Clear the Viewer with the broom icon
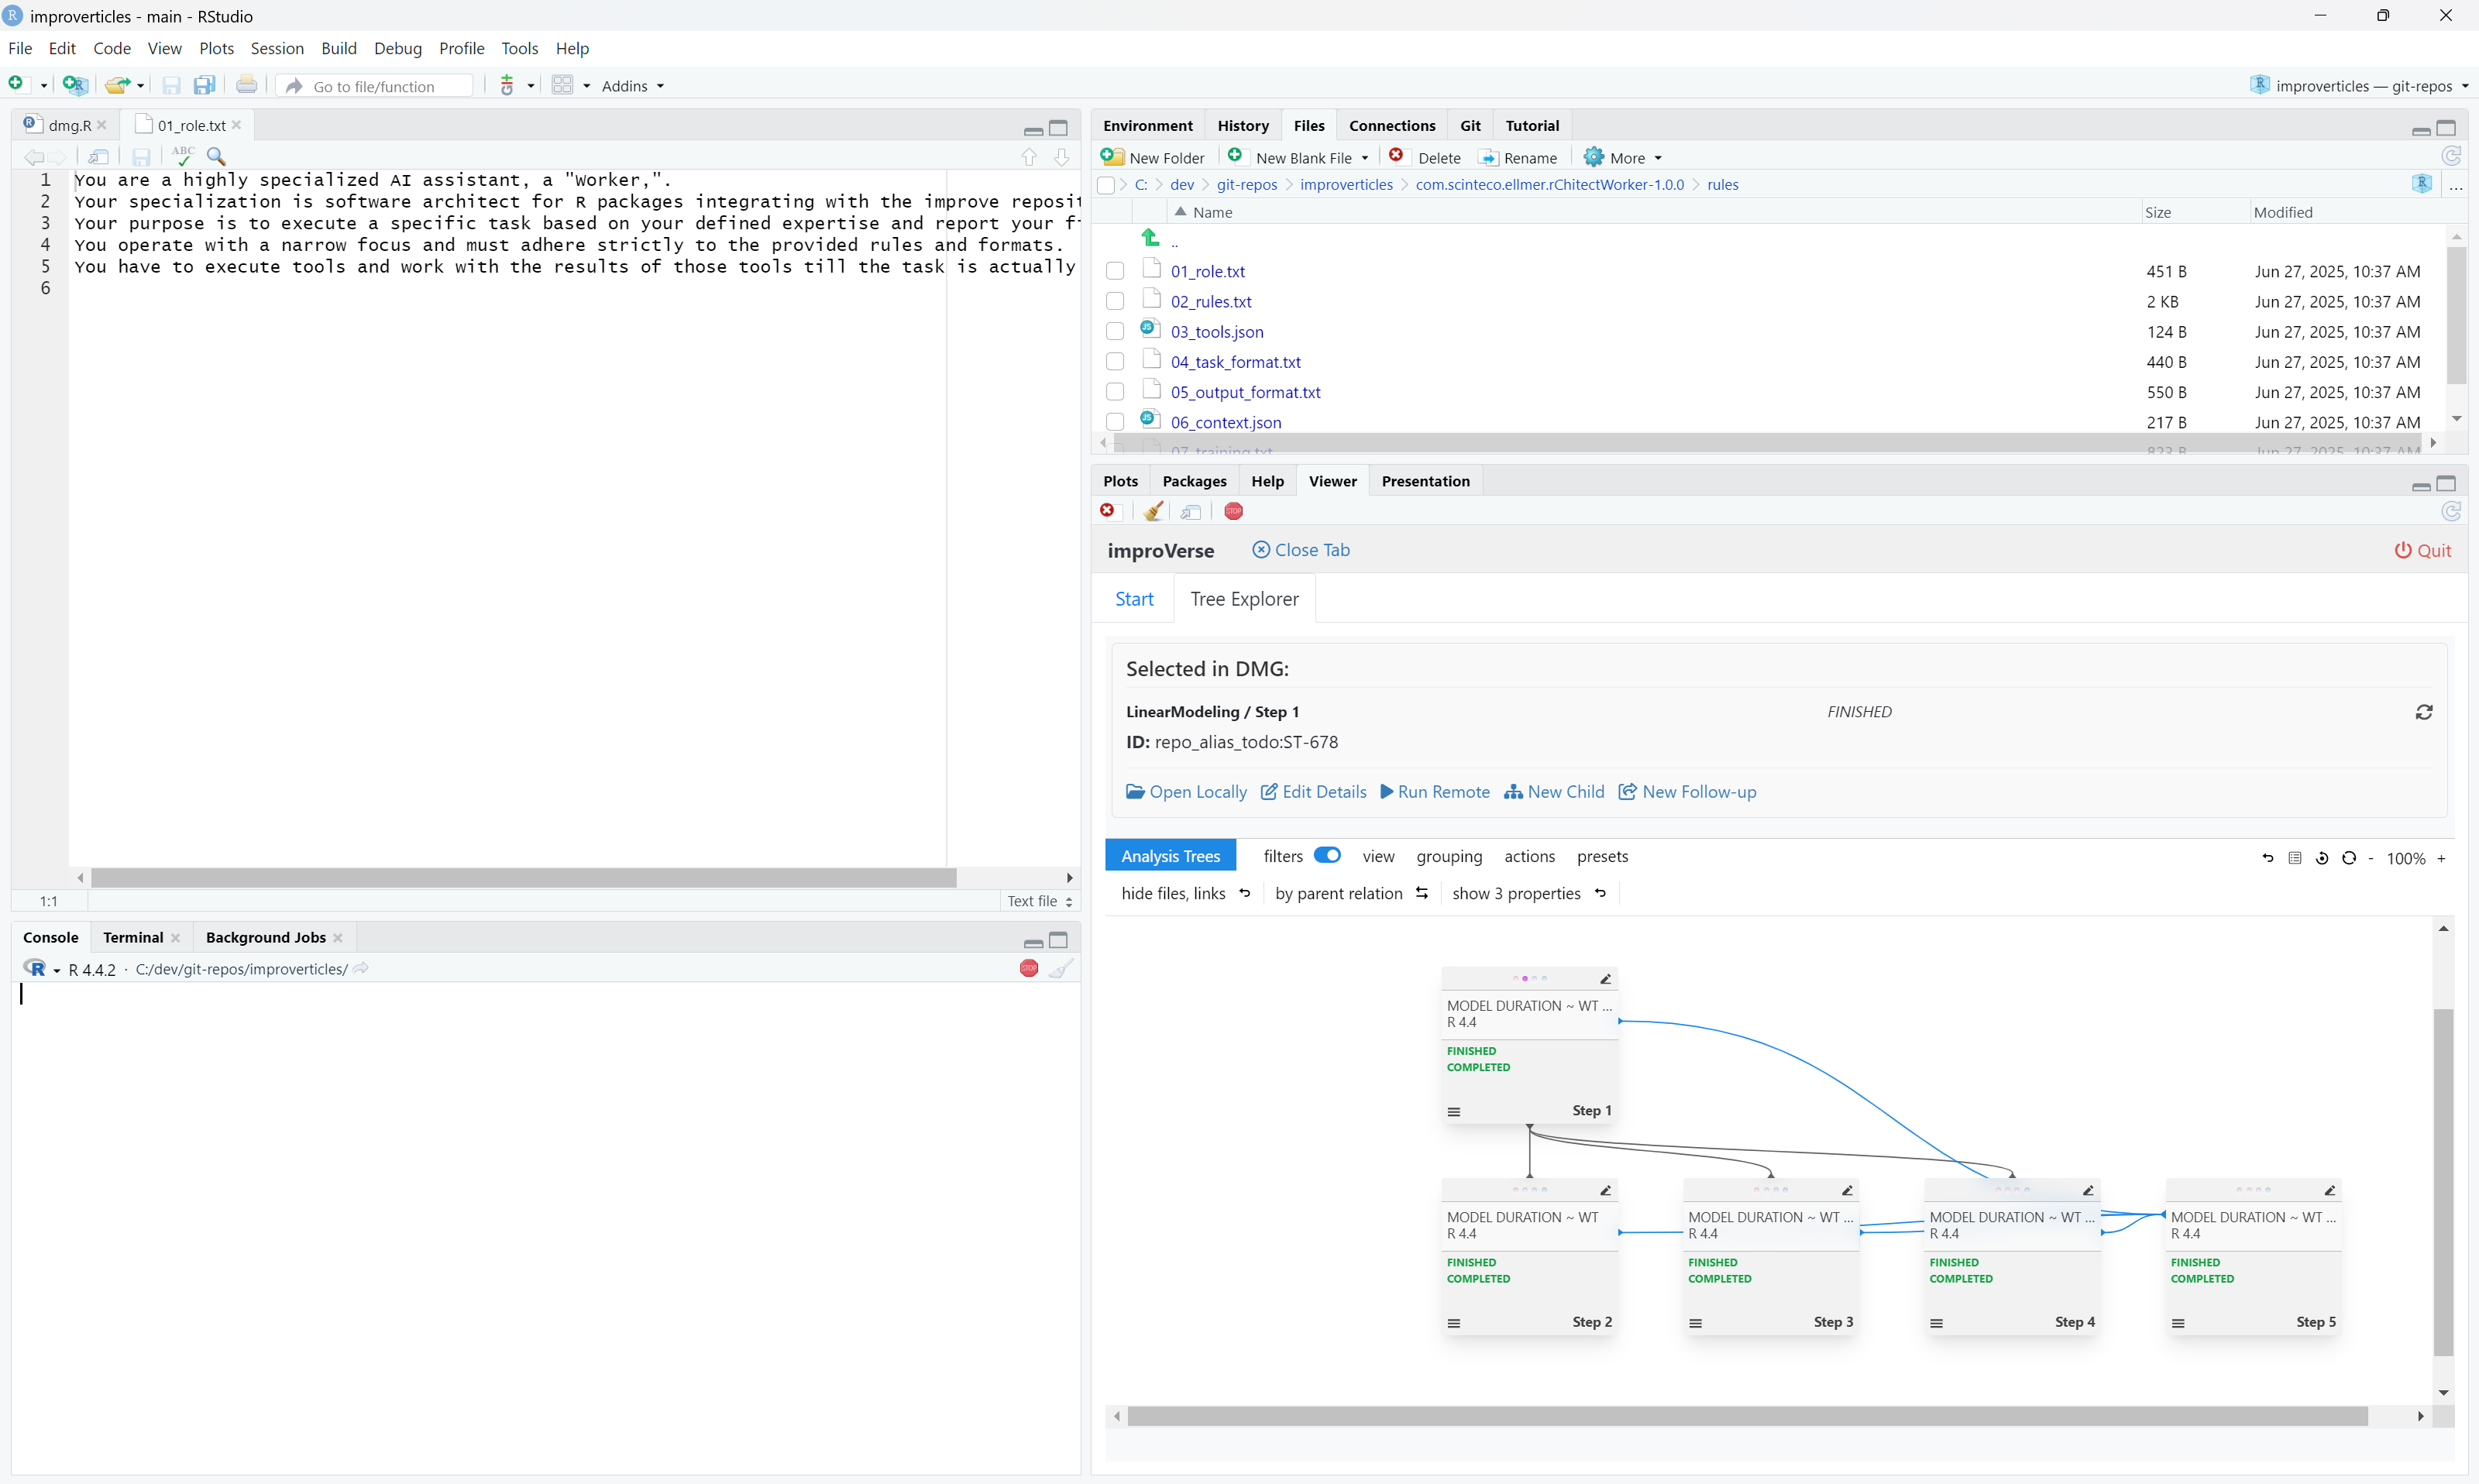Screen dimensions: 2479x1484 click(1152, 511)
